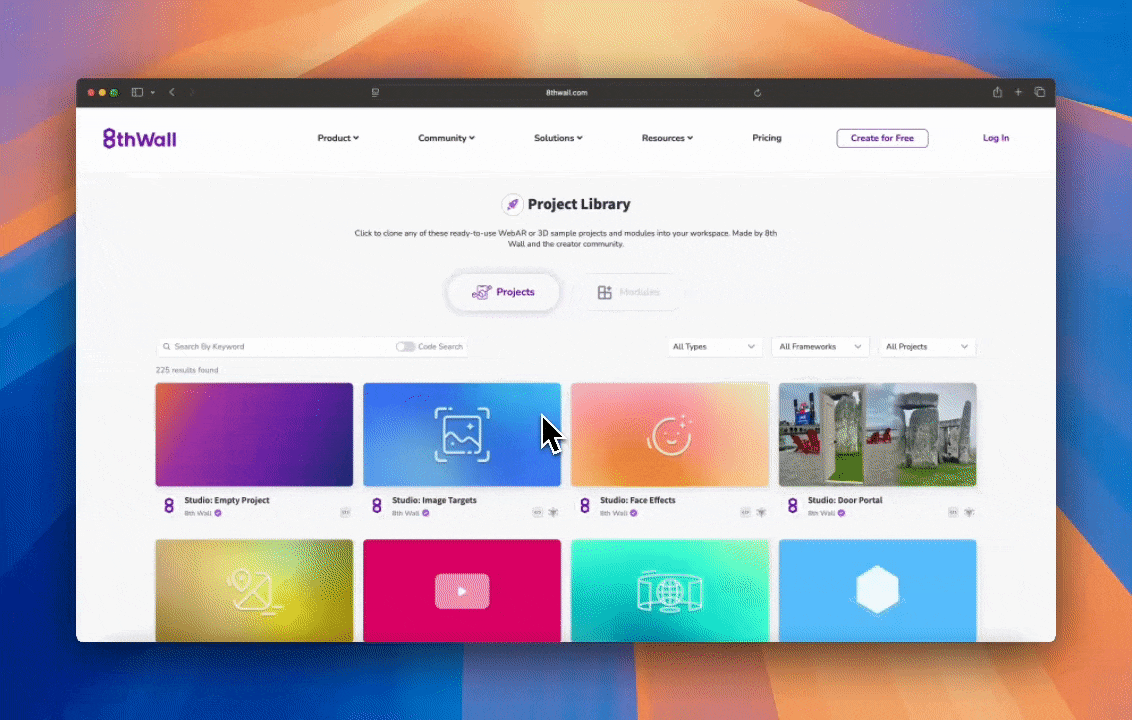Reload the page with the refresh icon
This screenshot has width=1132, height=720.
(757, 92)
